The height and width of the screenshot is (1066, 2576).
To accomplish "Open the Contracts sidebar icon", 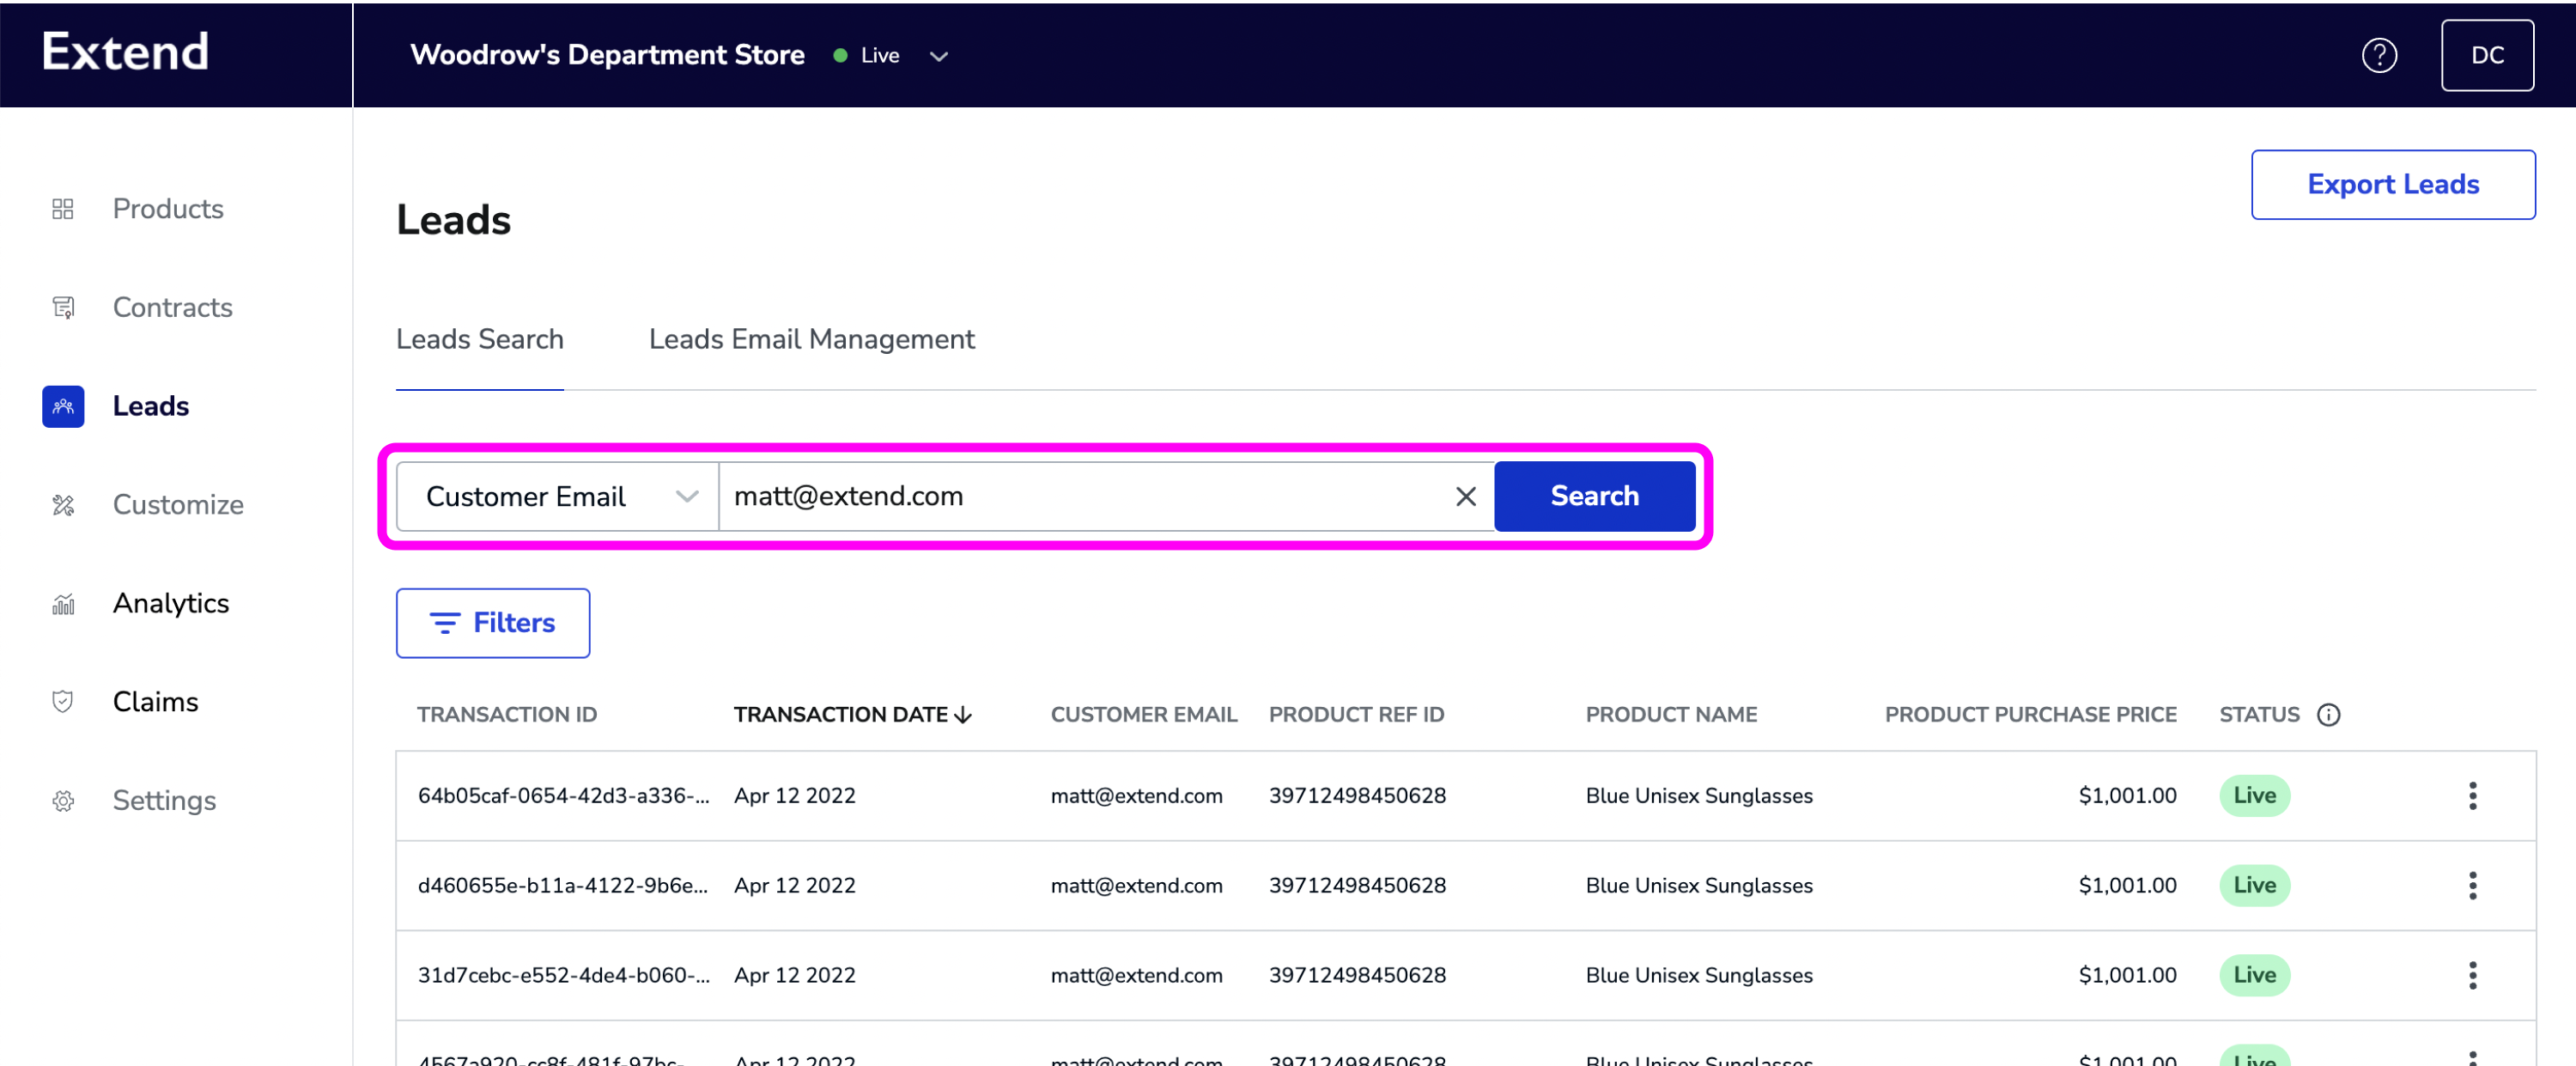I will click(63, 307).
